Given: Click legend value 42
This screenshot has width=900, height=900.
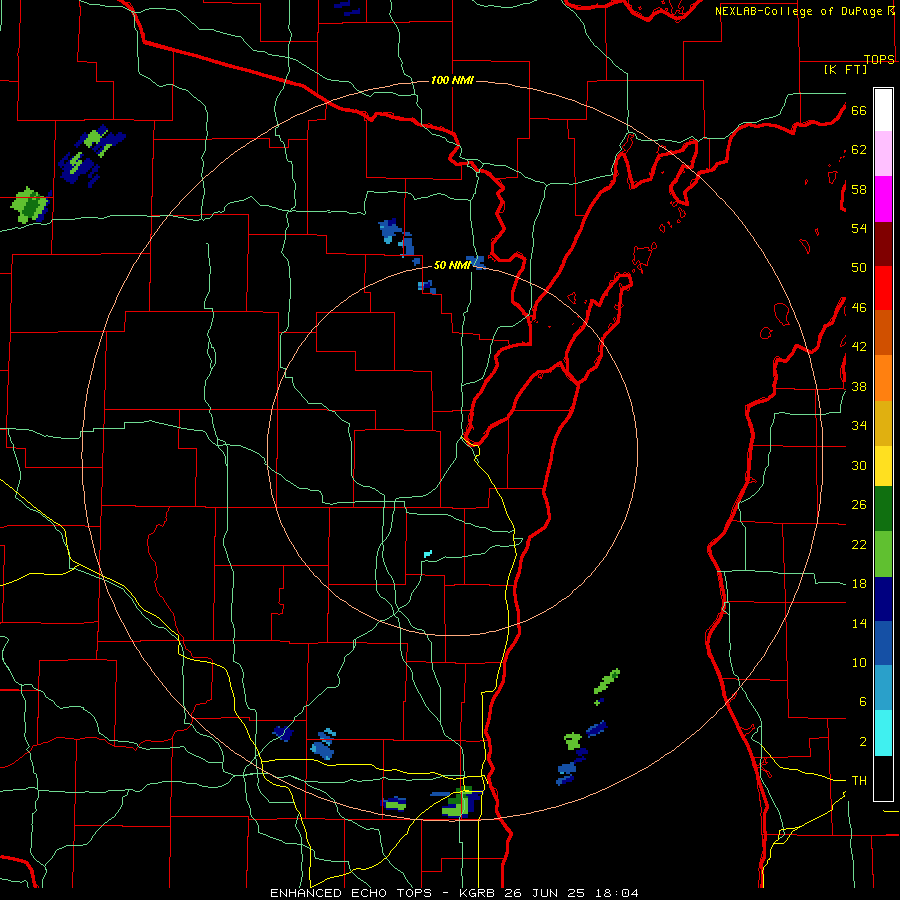Looking at the screenshot, I should [859, 347].
